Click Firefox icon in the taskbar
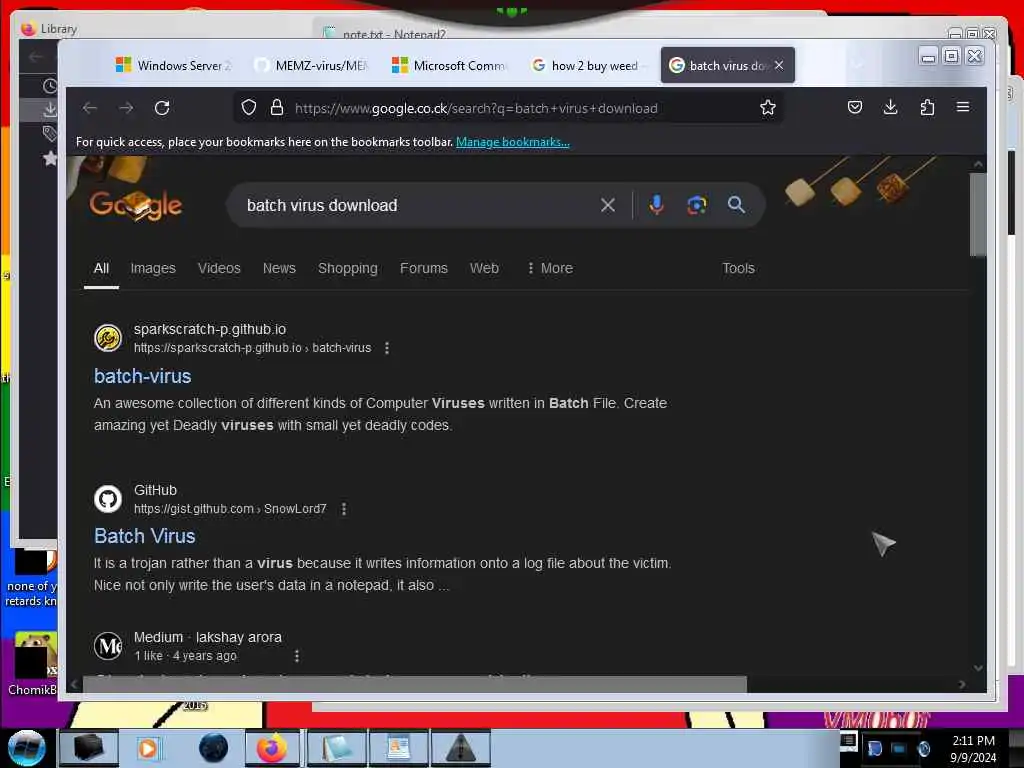This screenshot has width=1024, height=768. click(x=272, y=748)
